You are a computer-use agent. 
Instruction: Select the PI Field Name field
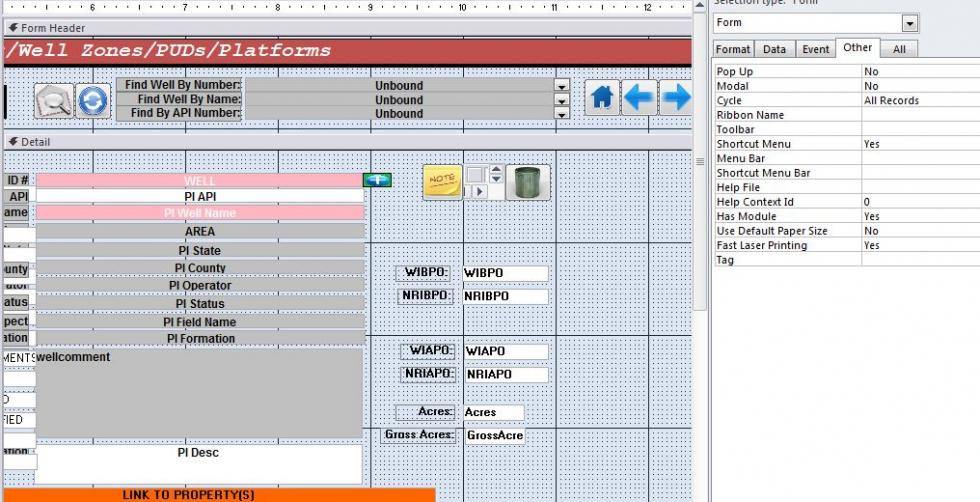click(200, 322)
